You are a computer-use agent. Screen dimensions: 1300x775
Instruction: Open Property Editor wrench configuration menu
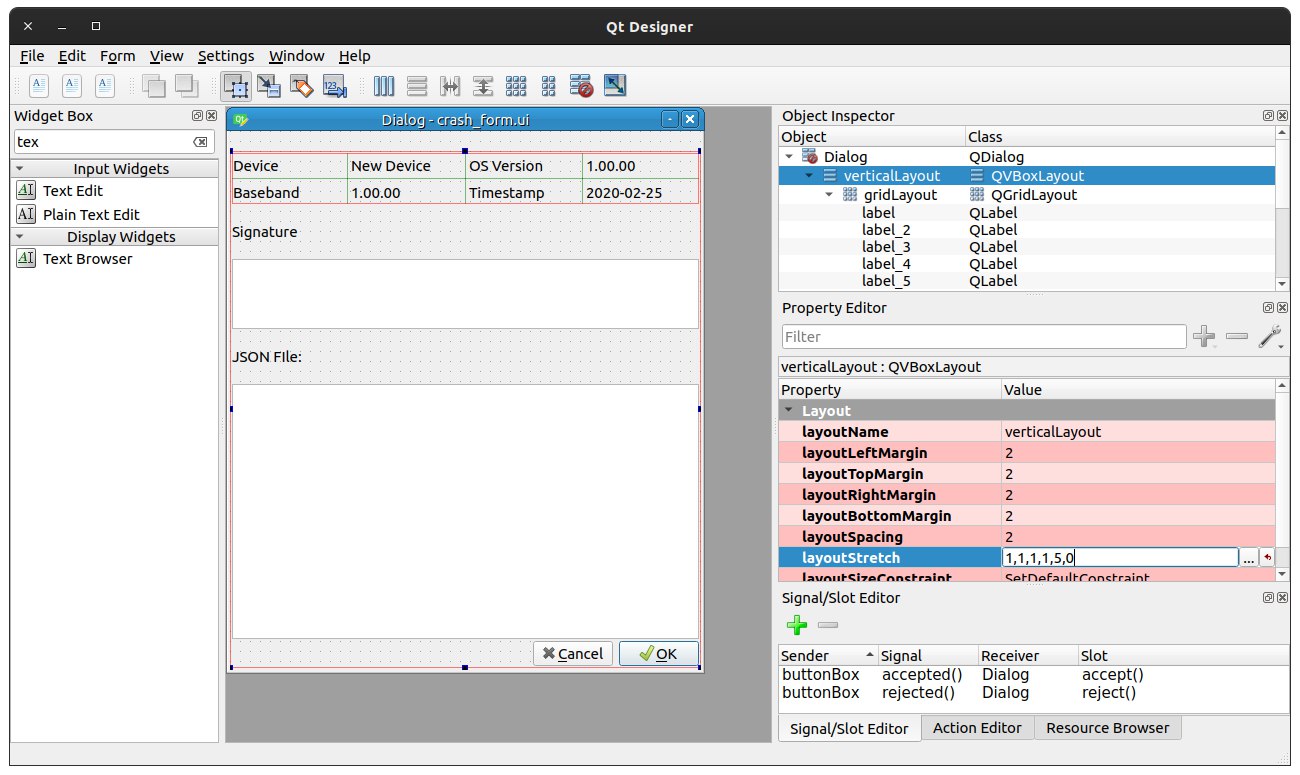click(x=1270, y=337)
